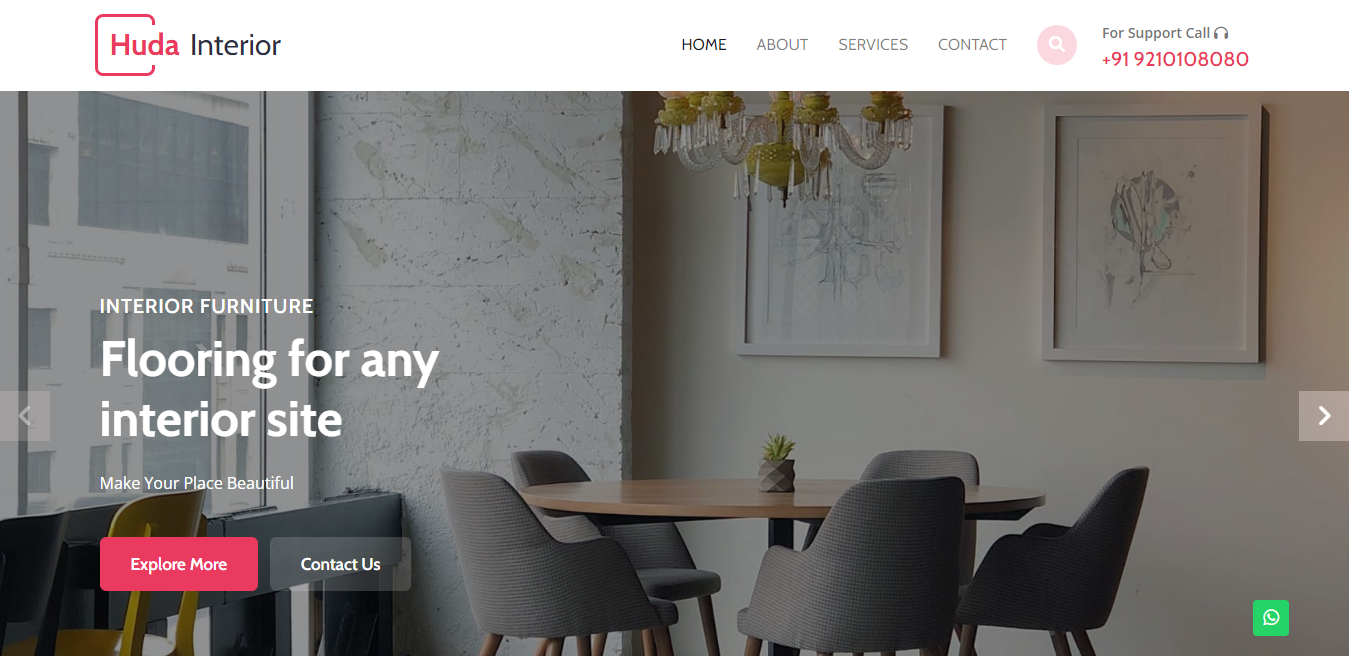The height and width of the screenshot is (656, 1349).
Task: Click the Interior logo text
Action: point(235,45)
